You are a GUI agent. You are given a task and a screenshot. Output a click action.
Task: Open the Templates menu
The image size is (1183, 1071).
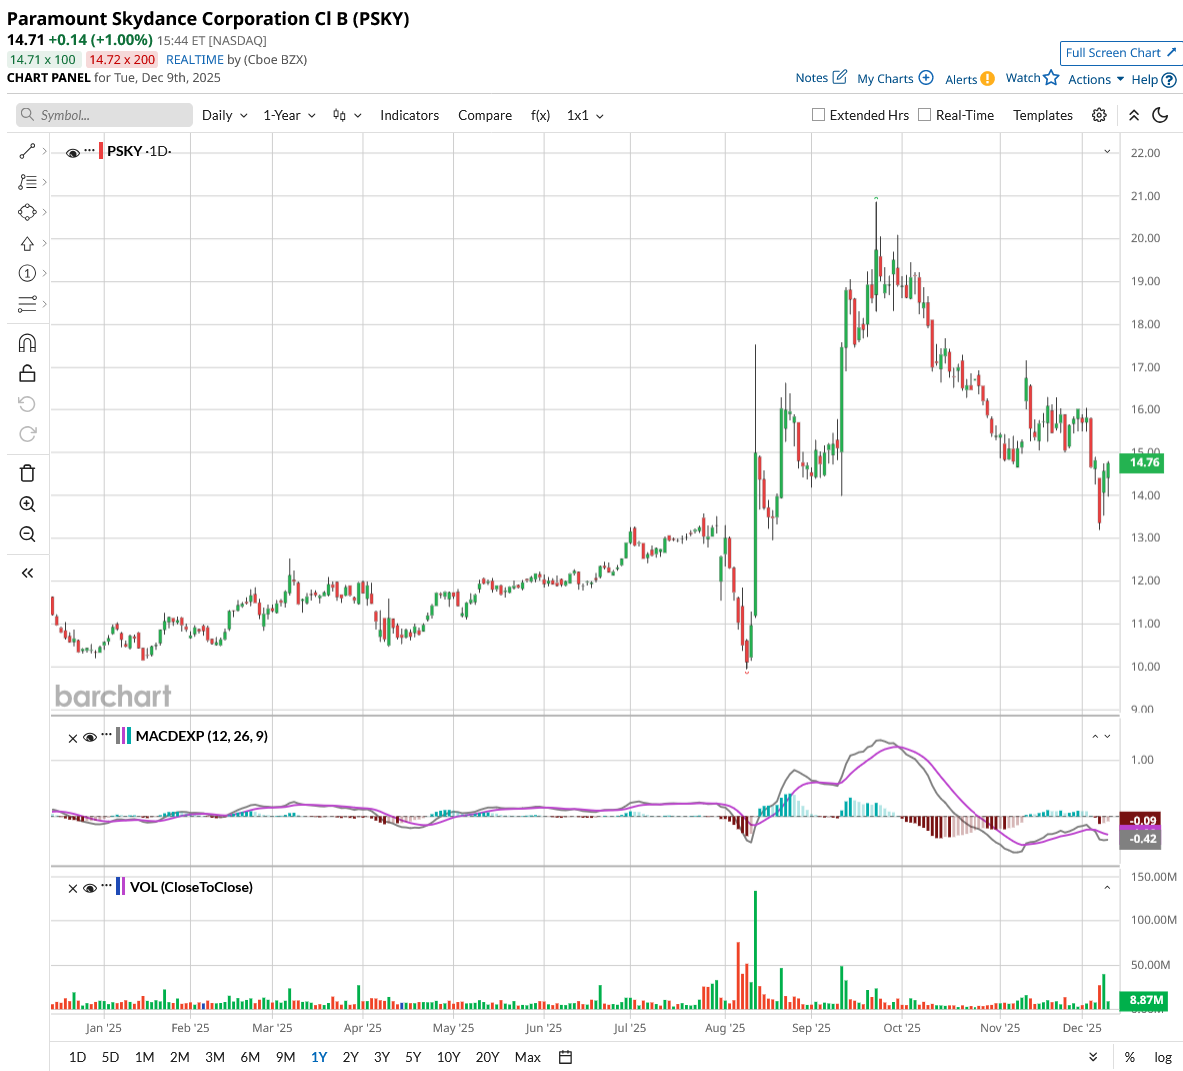[x=1043, y=115]
